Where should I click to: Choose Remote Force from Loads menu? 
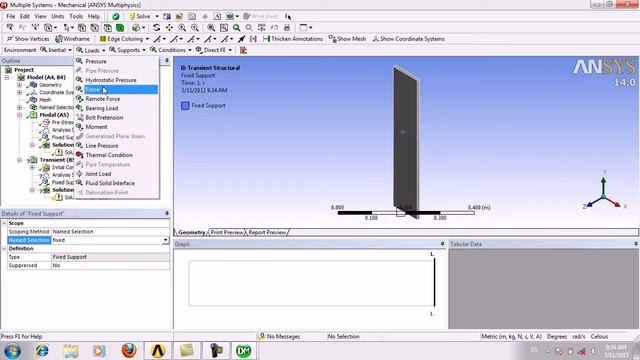117,99
